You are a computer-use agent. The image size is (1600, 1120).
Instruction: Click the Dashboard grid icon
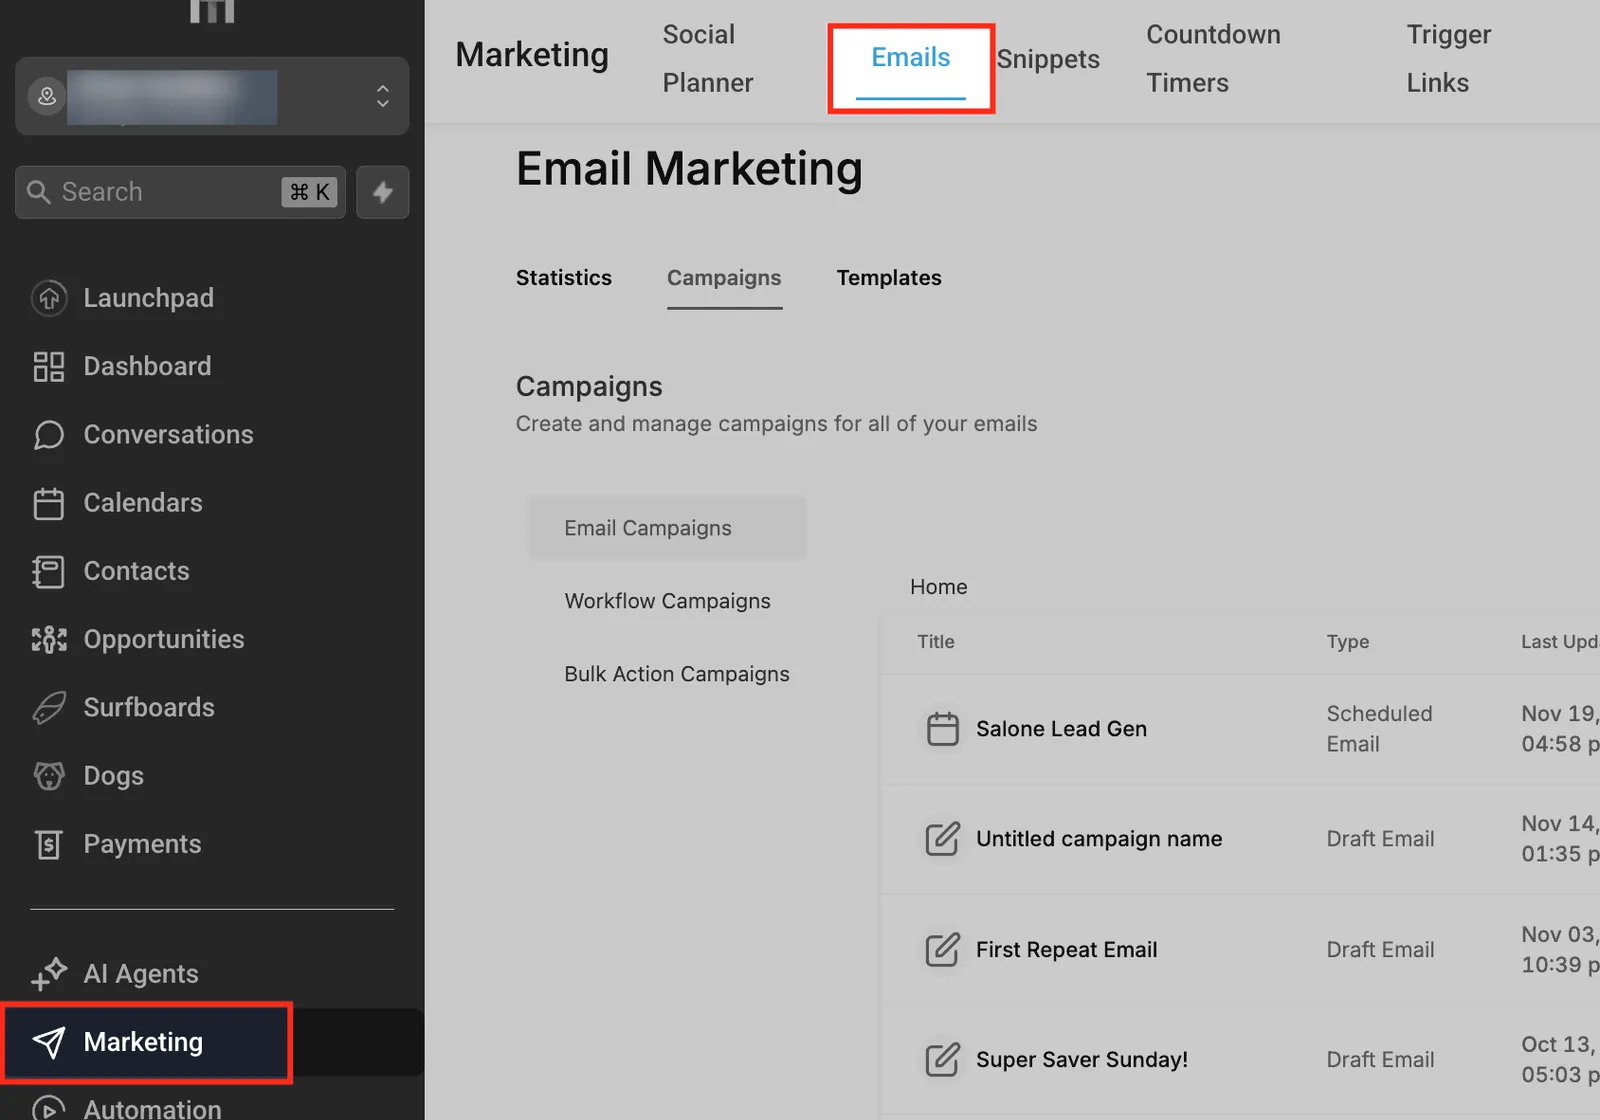point(49,366)
